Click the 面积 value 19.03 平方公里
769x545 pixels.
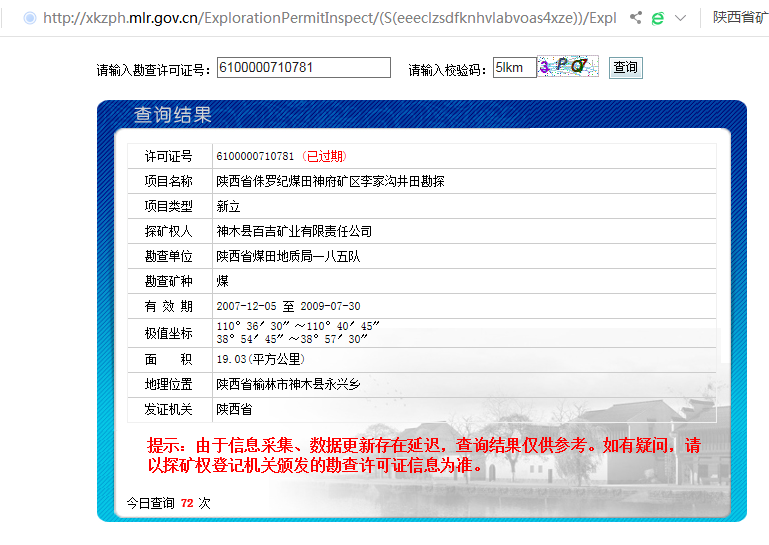tap(260, 359)
